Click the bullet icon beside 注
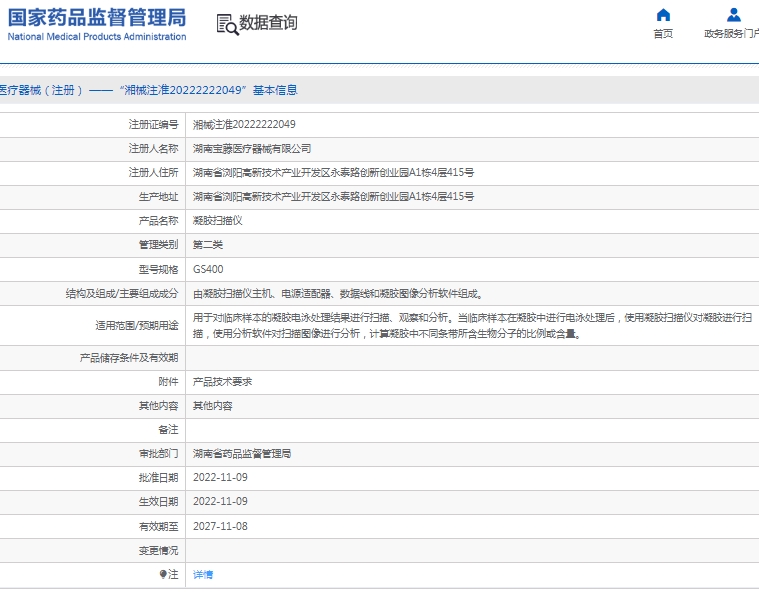759x595 pixels. pyautogui.click(x=163, y=574)
